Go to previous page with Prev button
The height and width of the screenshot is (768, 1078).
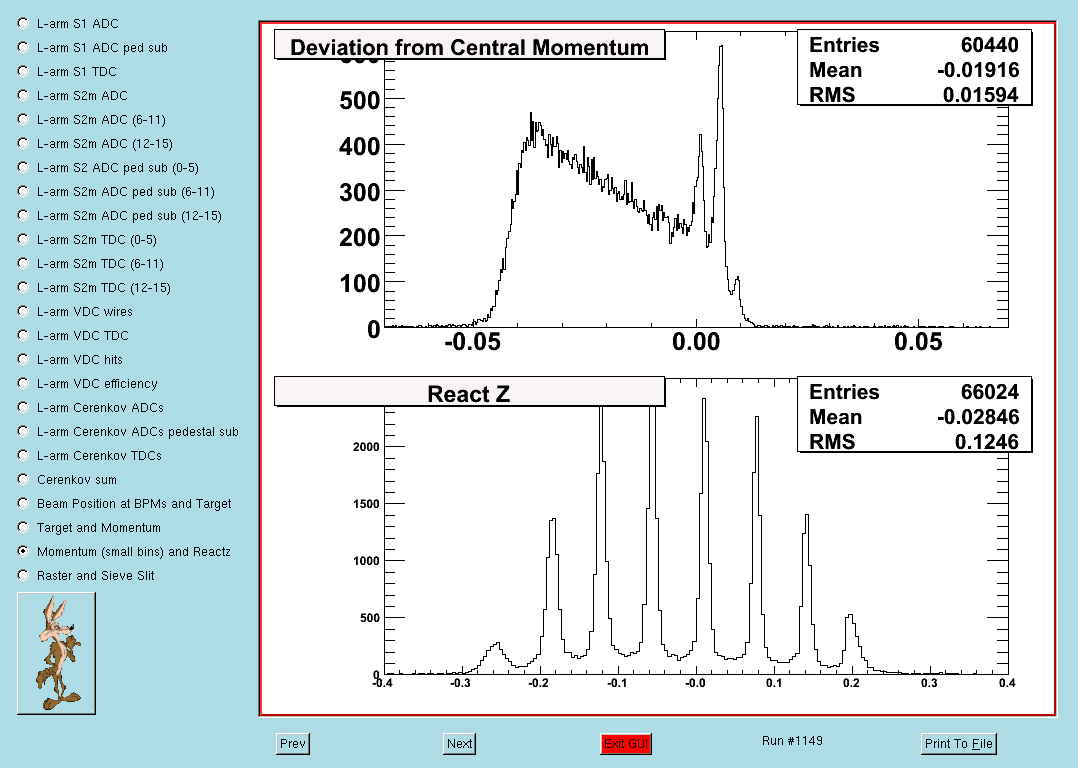(293, 743)
